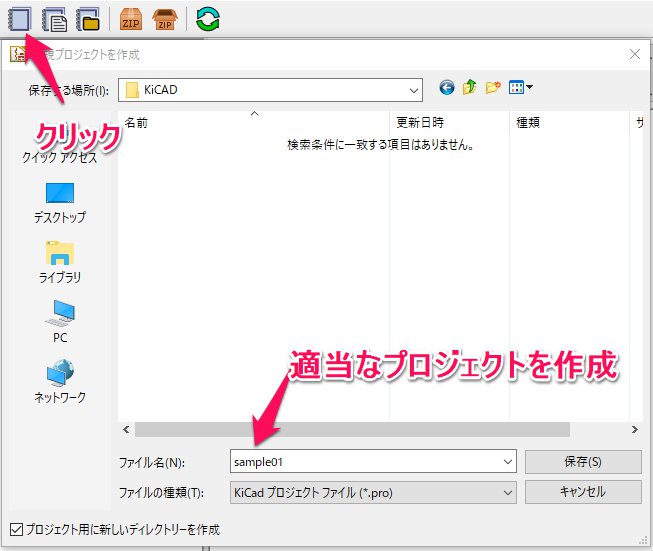Click the 保存(S) save button
Viewport: 653px width, 551px height.
click(x=582, y=462)
